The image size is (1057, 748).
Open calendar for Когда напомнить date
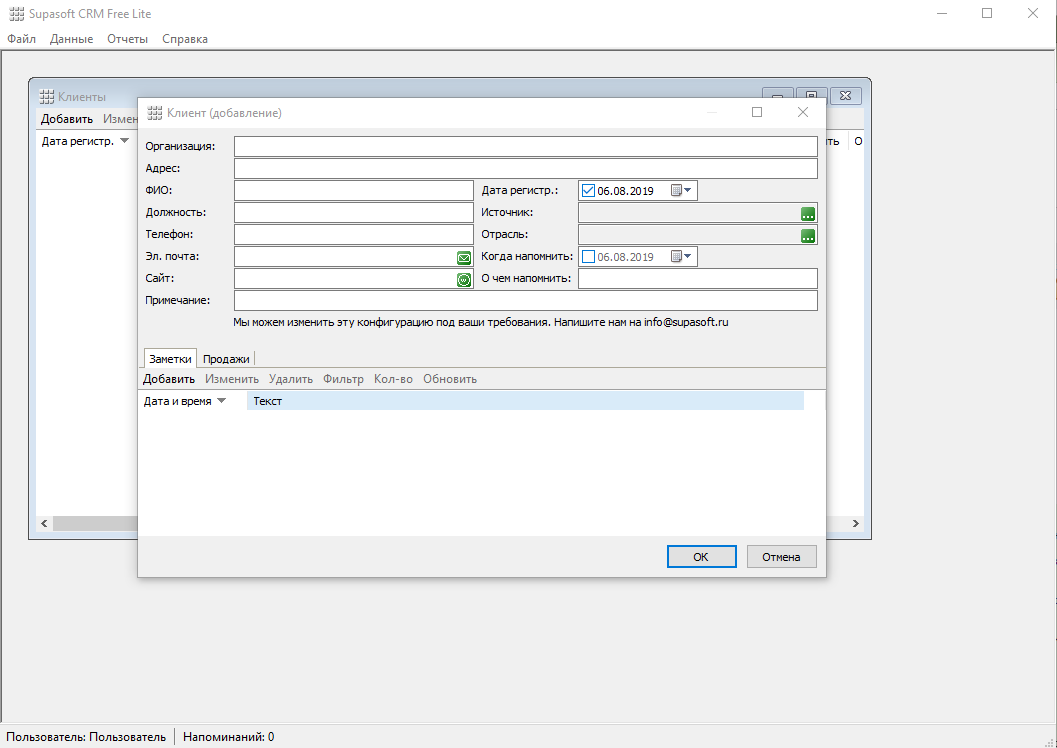pos(681,257)
